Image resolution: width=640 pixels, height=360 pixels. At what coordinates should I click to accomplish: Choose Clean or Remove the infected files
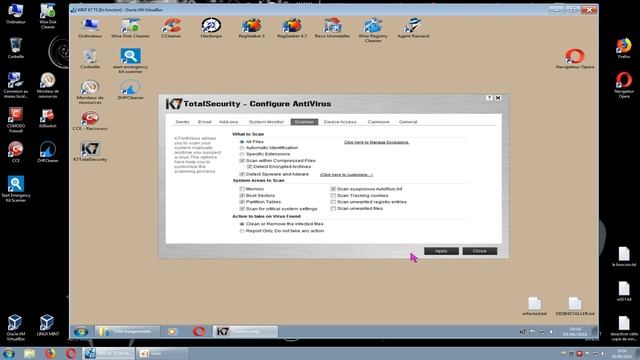pos(242,224)
